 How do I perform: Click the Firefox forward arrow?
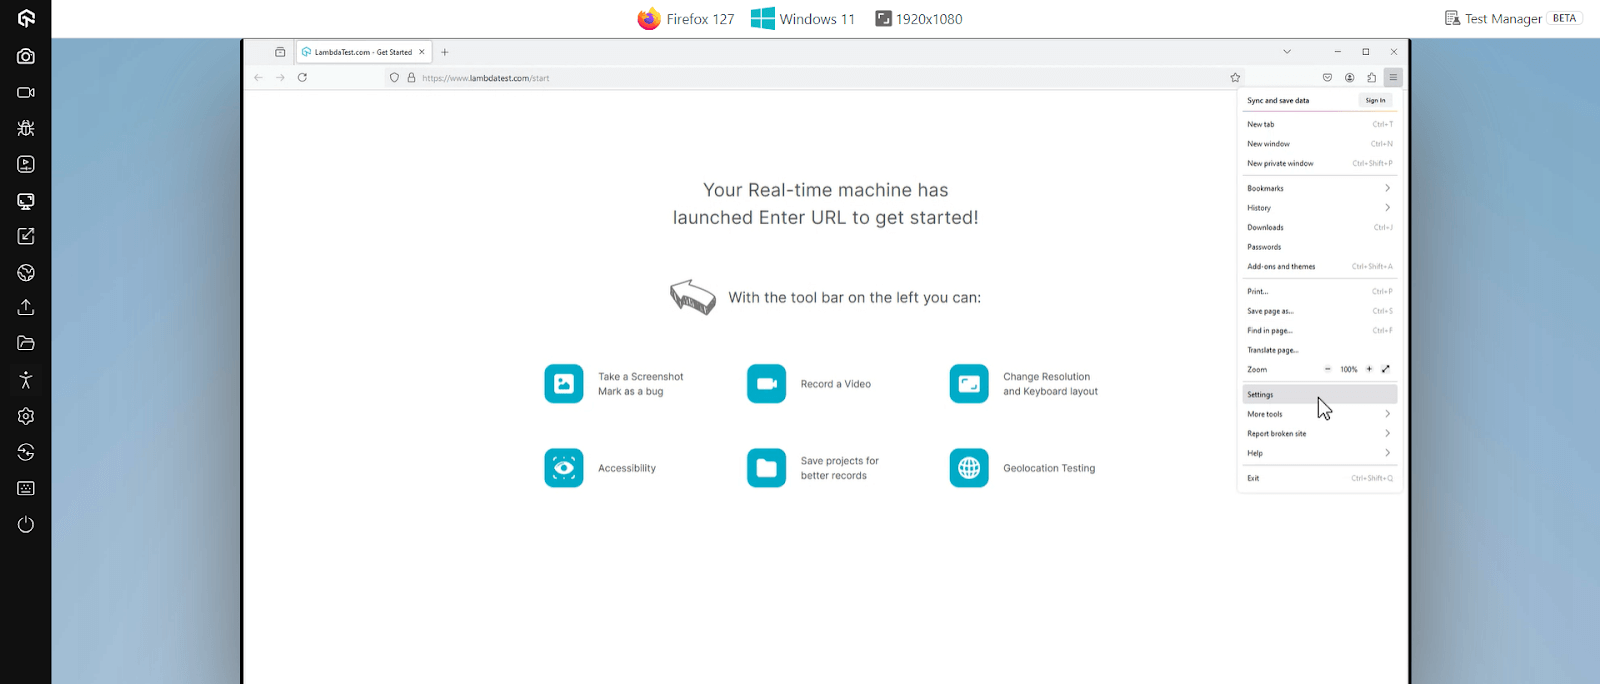(280, 77)
